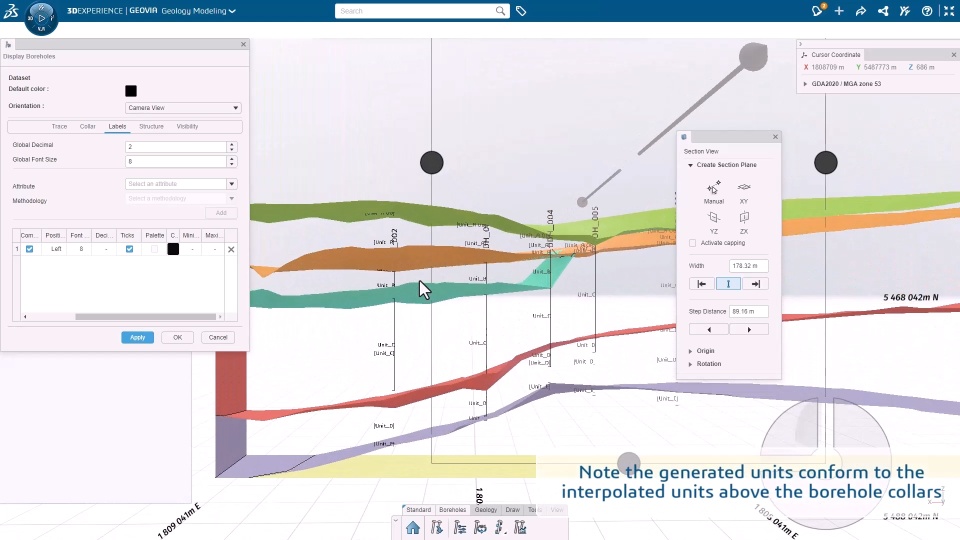
Task: Toggle the Com... checkbox in row 1
Action: coord(29,249)
